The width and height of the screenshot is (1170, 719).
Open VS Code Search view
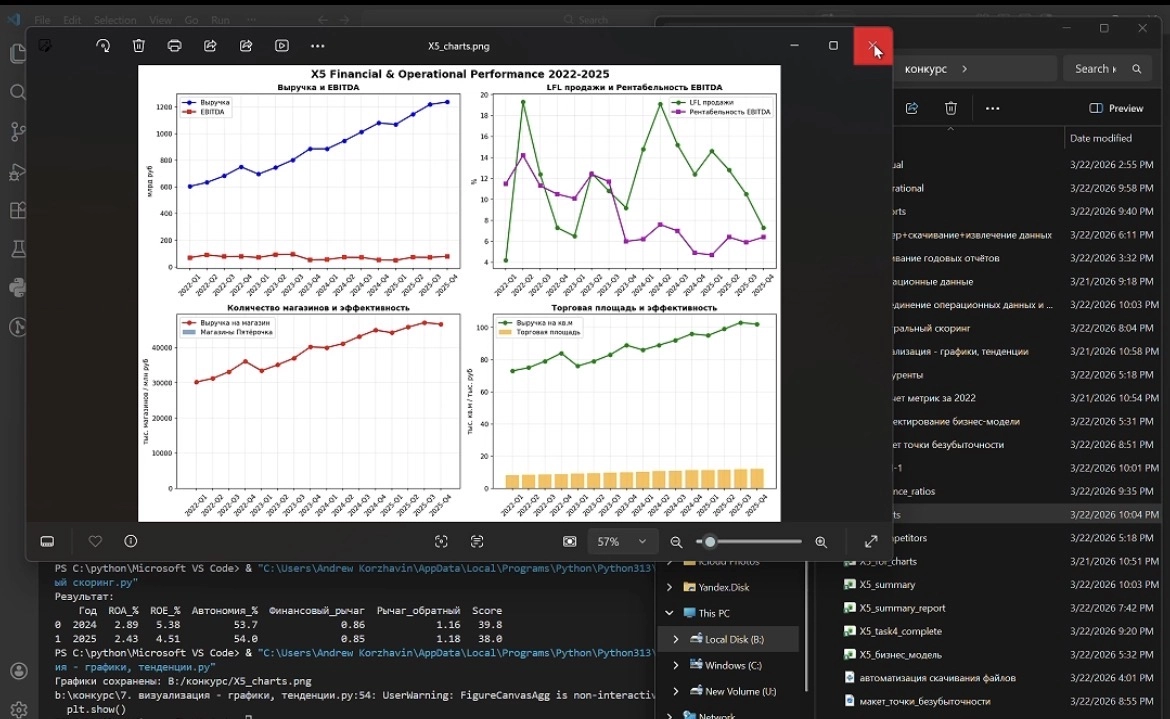(18, 92)
